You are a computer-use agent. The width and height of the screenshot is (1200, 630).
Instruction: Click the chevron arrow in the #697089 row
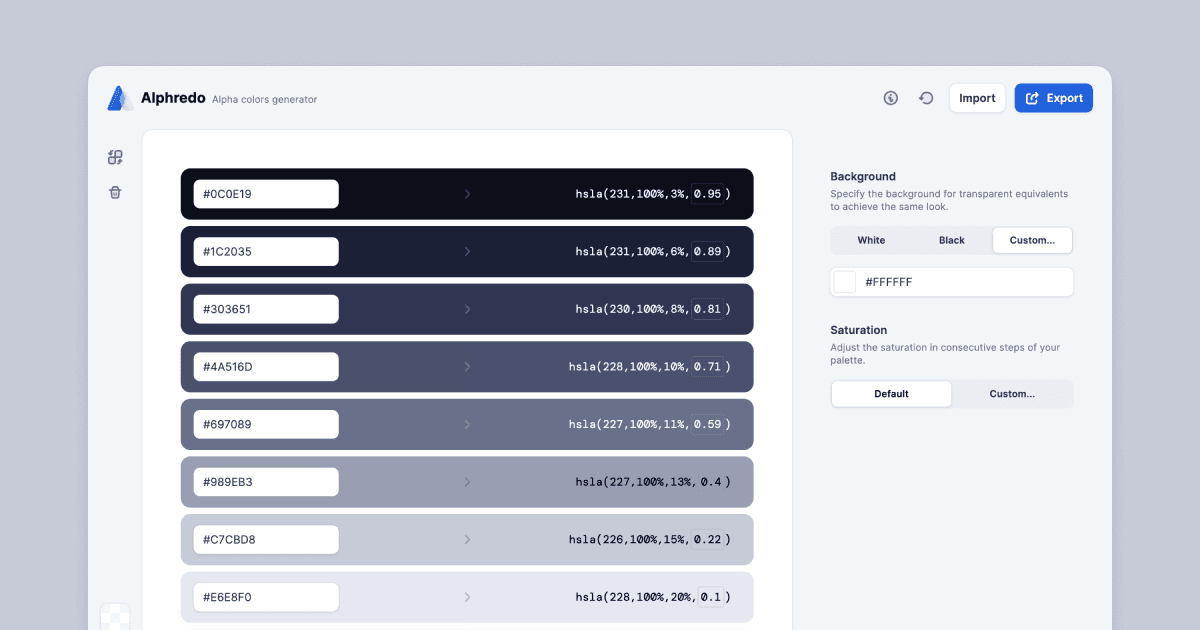[467, 424]
